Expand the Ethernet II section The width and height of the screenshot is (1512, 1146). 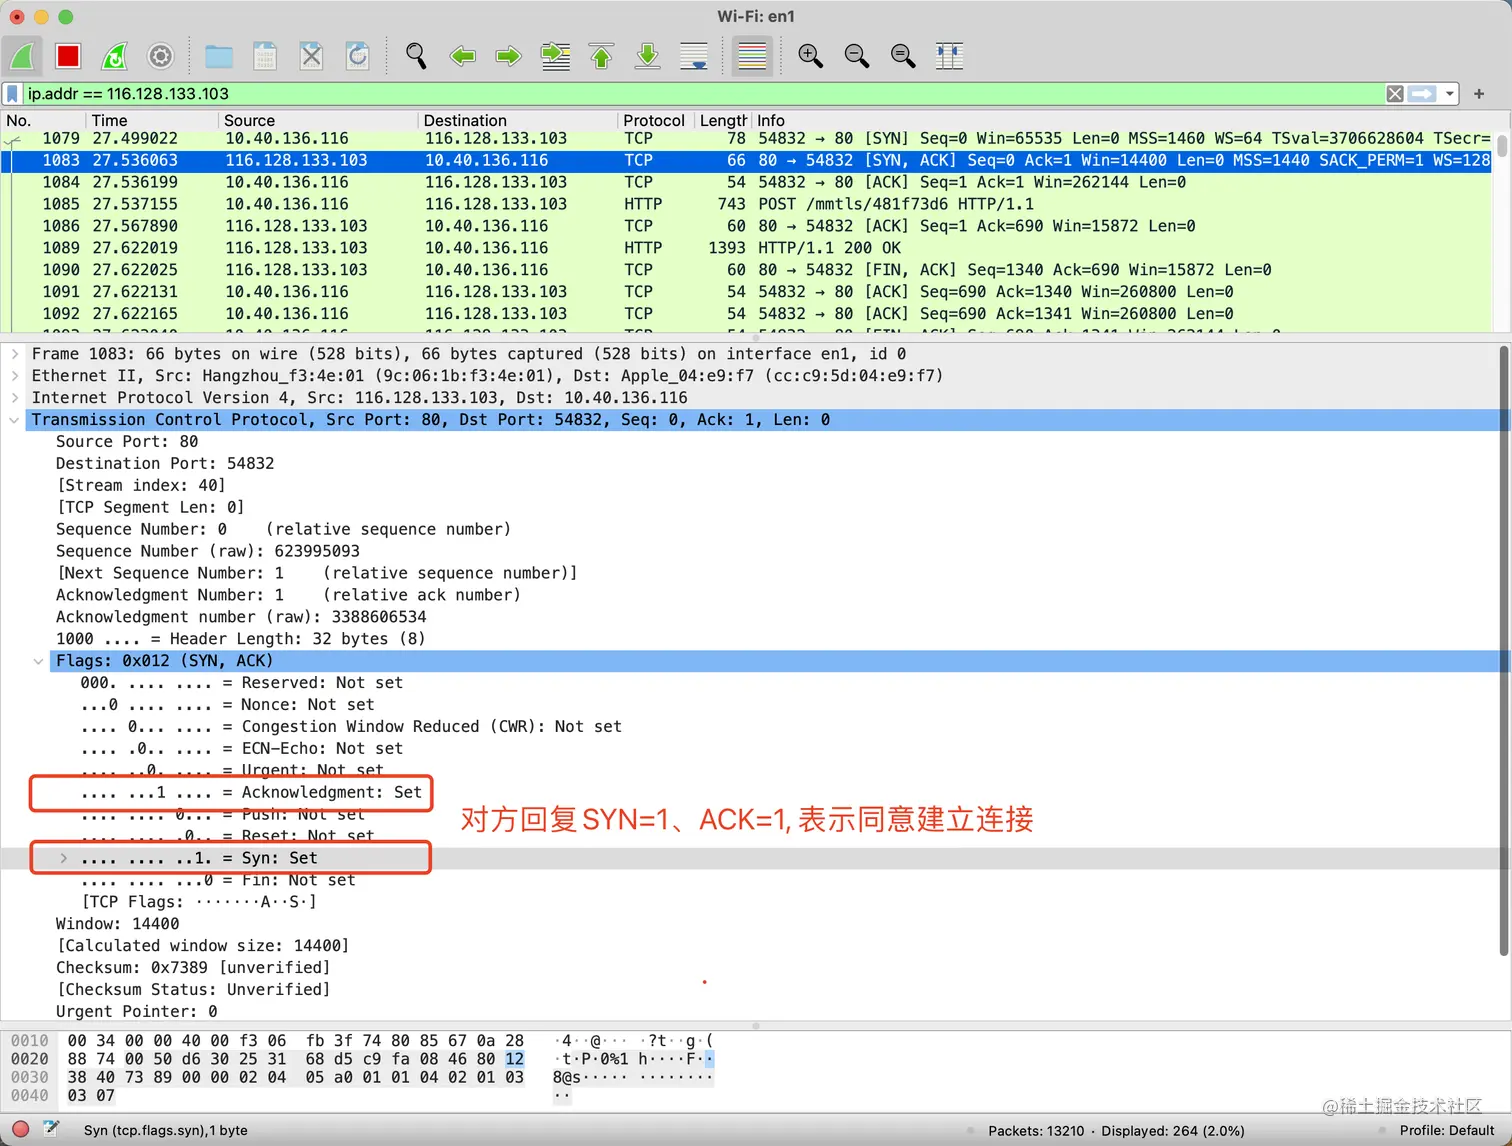click(x=14, y=376)
